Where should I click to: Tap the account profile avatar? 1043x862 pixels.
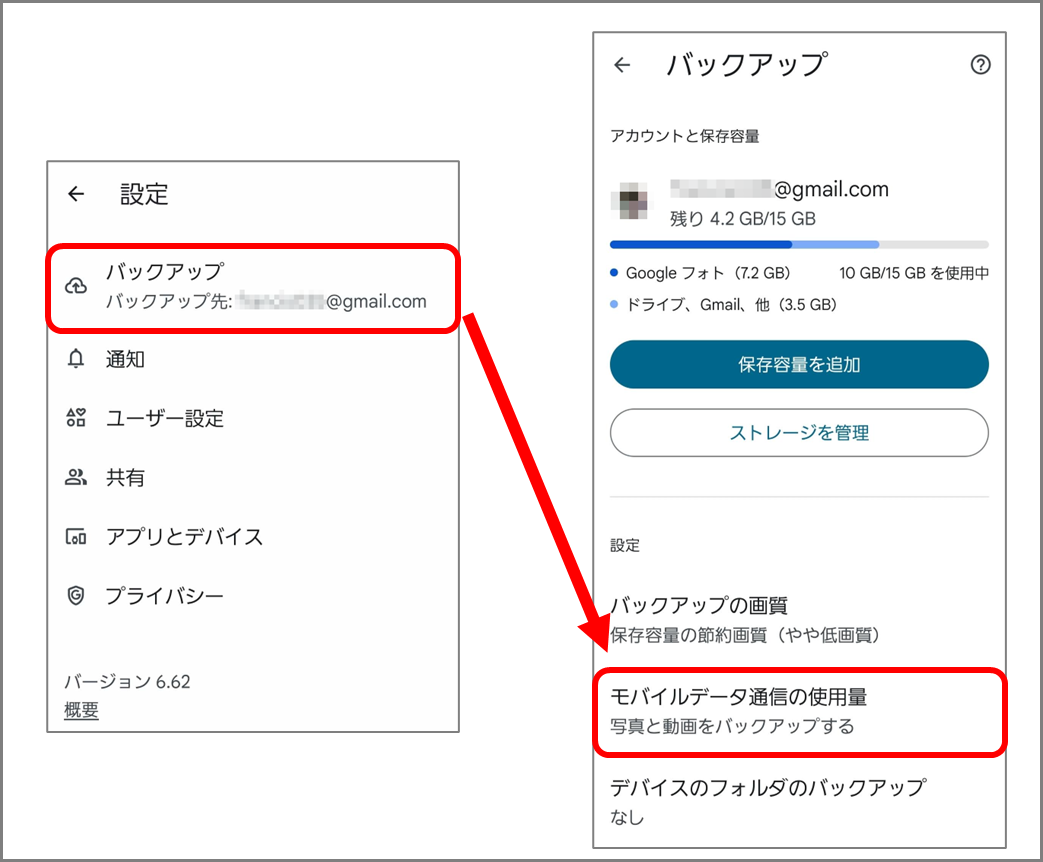(x=633, y=200)
